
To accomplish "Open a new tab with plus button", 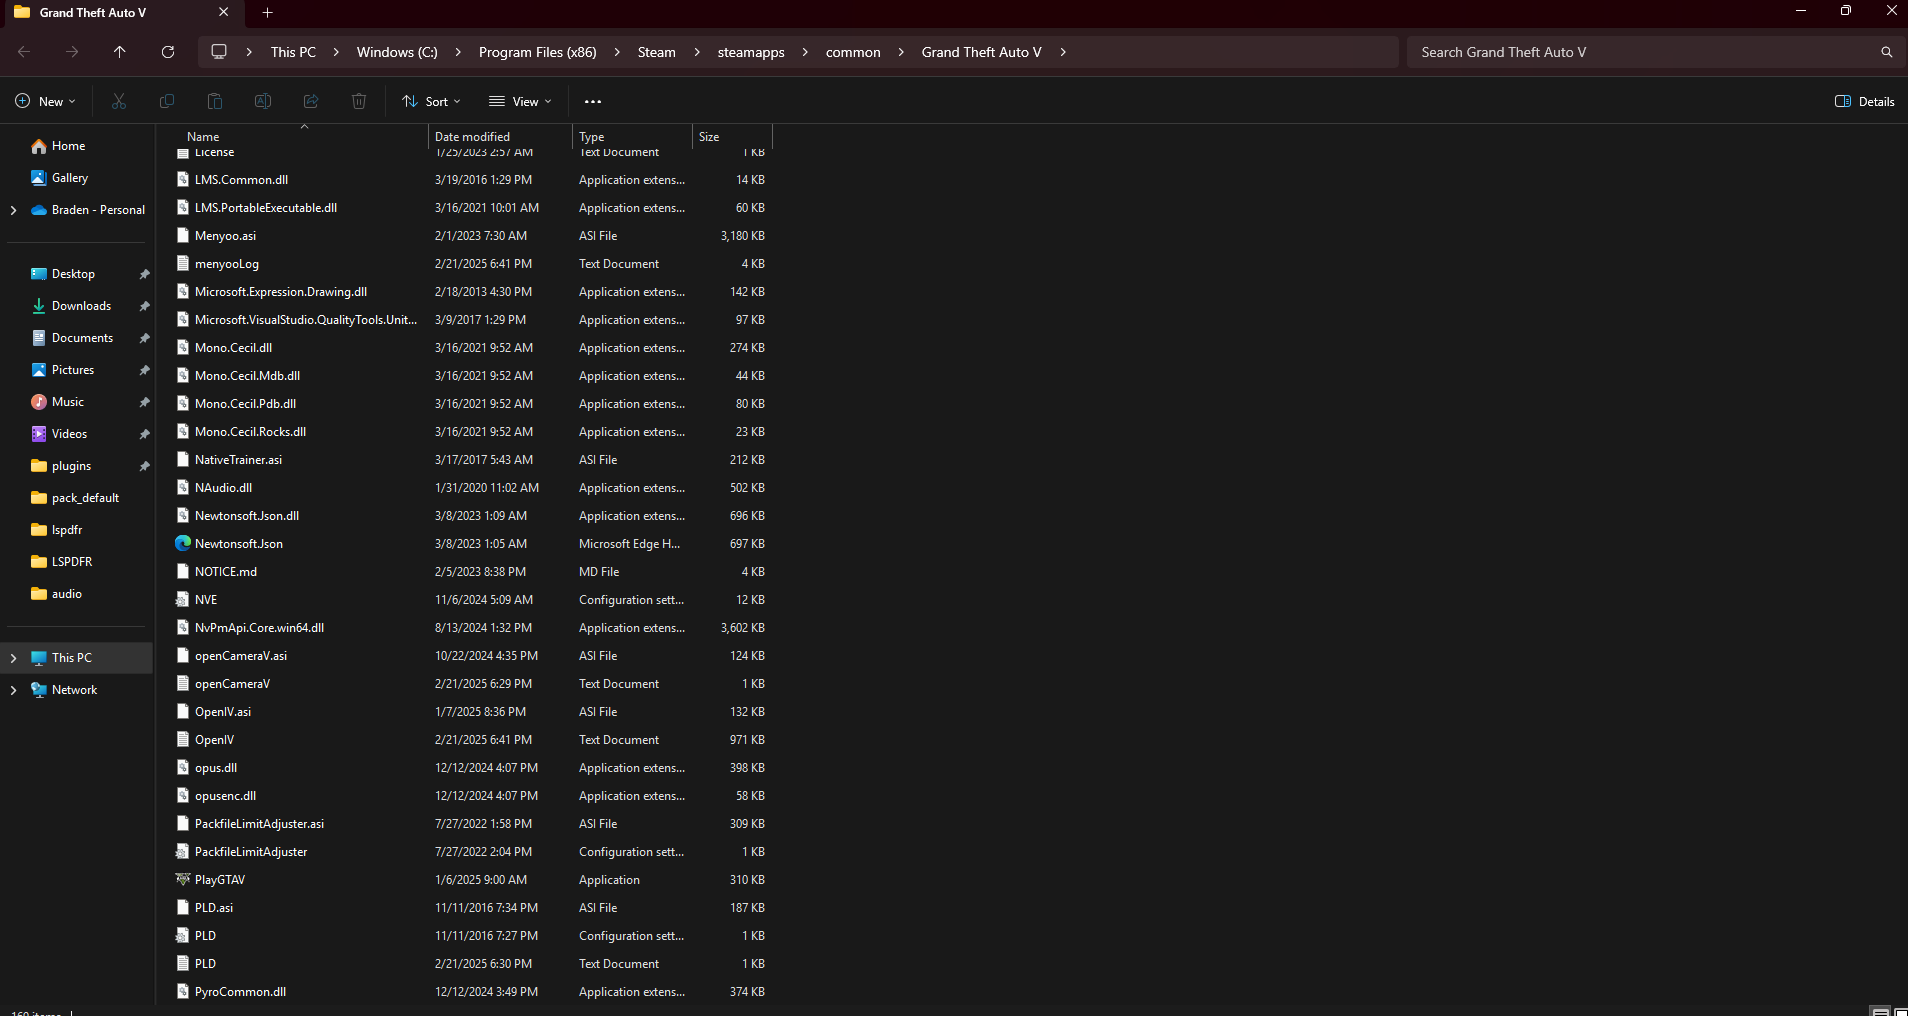I will tap(267, 13).
